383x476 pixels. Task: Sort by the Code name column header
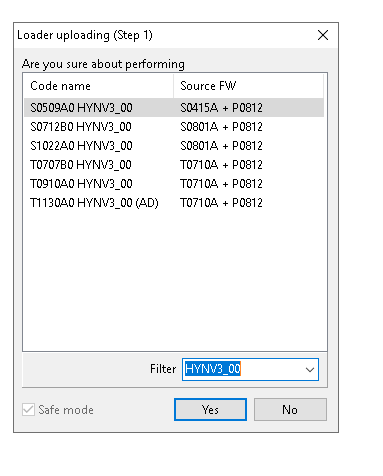(99, 86)
